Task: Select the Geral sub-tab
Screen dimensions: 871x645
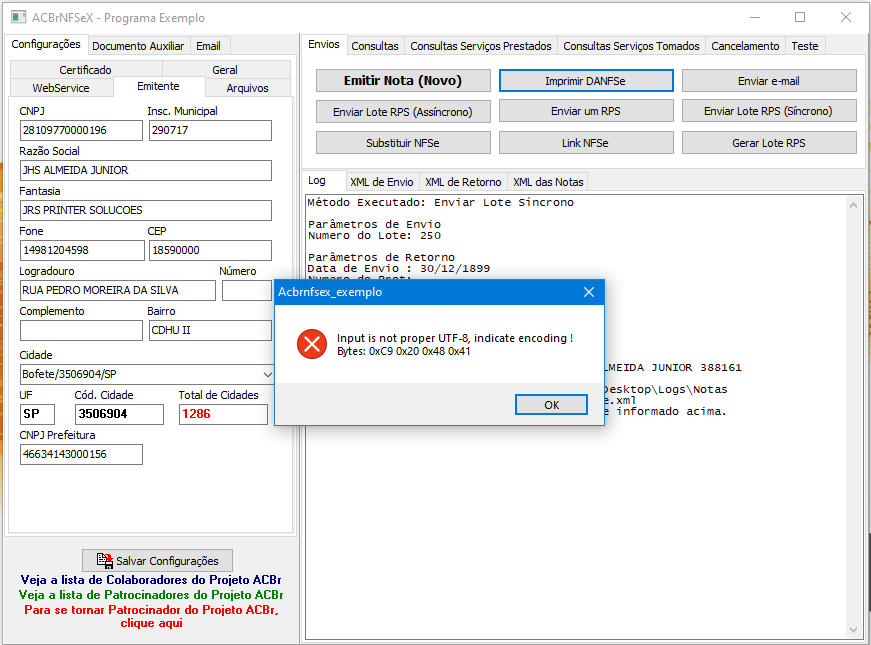Action: (225, 70)
